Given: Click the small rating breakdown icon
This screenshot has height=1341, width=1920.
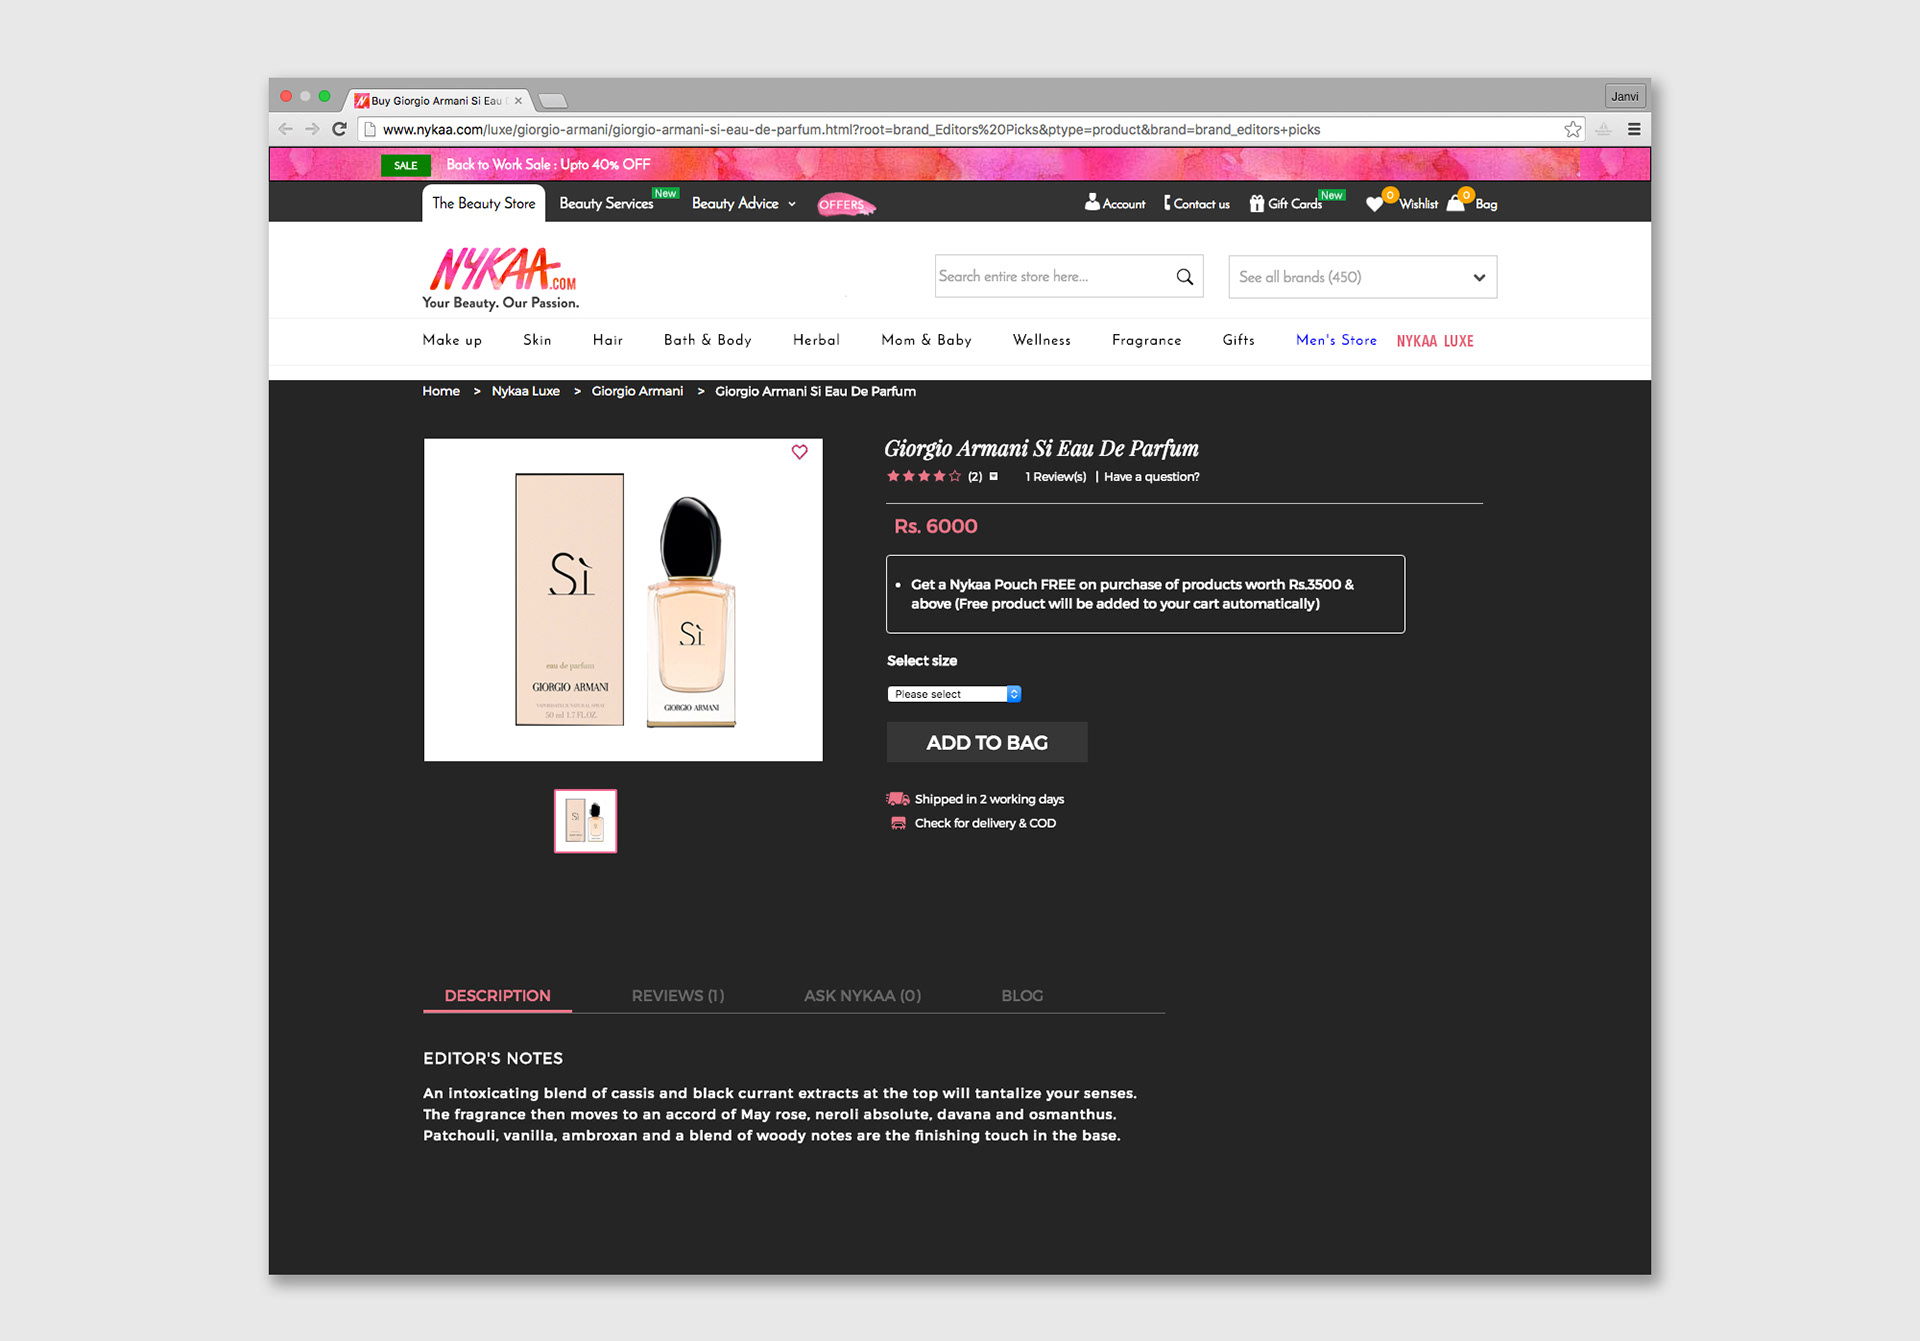Looking at the screenshot, I should coord(993,476).
